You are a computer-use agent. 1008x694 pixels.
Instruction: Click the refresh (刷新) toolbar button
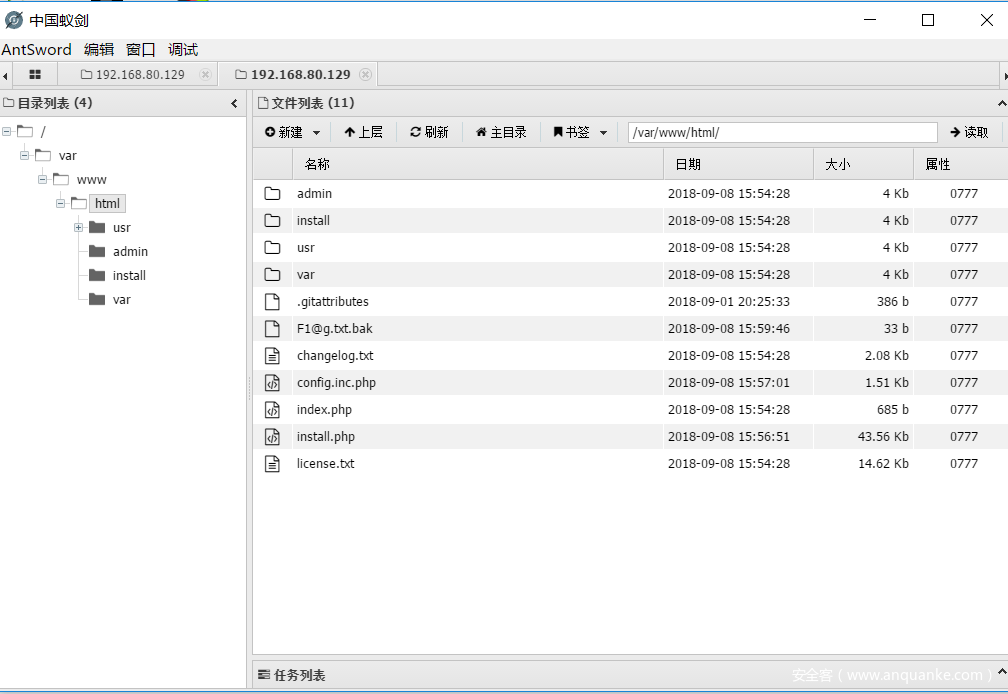coord(429,132)
